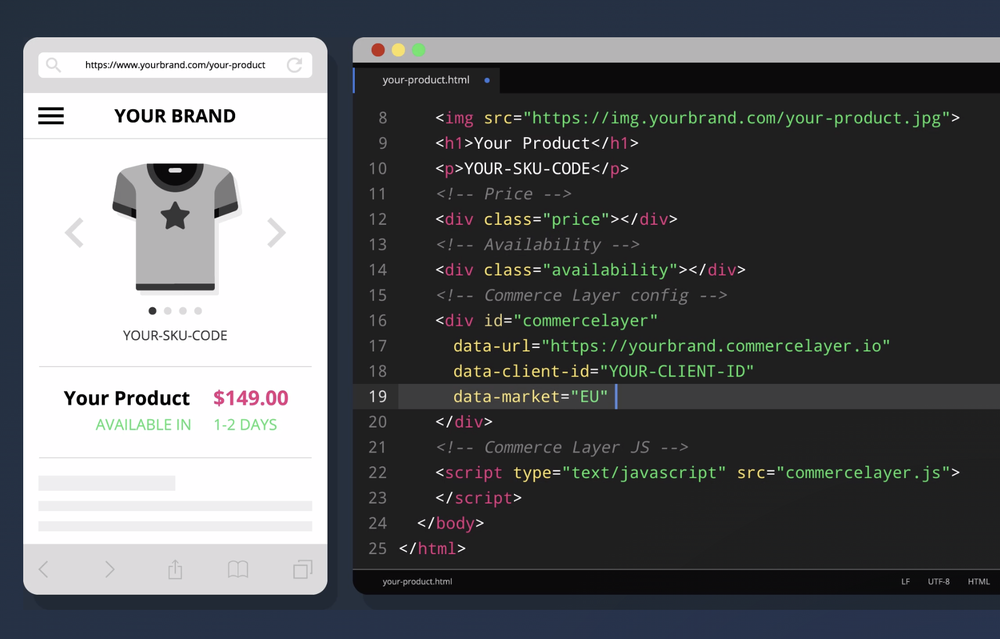Show next product image with right chevron

[x=277, y=232]
